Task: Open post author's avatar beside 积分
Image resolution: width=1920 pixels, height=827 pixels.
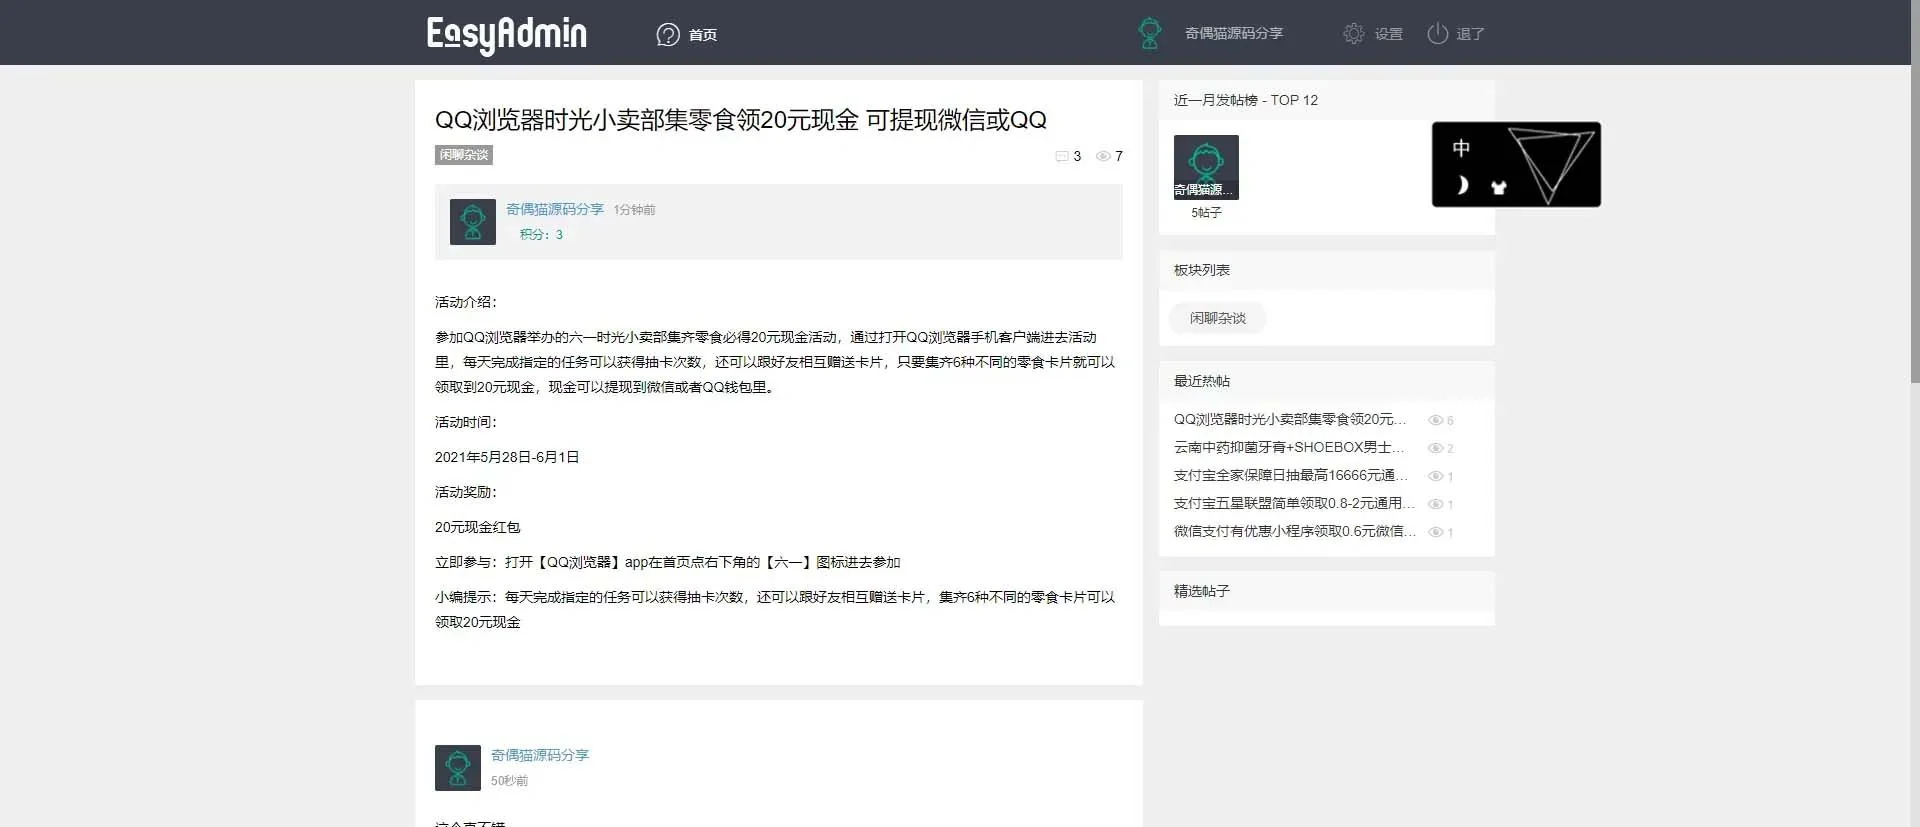Action: point(473,222)
